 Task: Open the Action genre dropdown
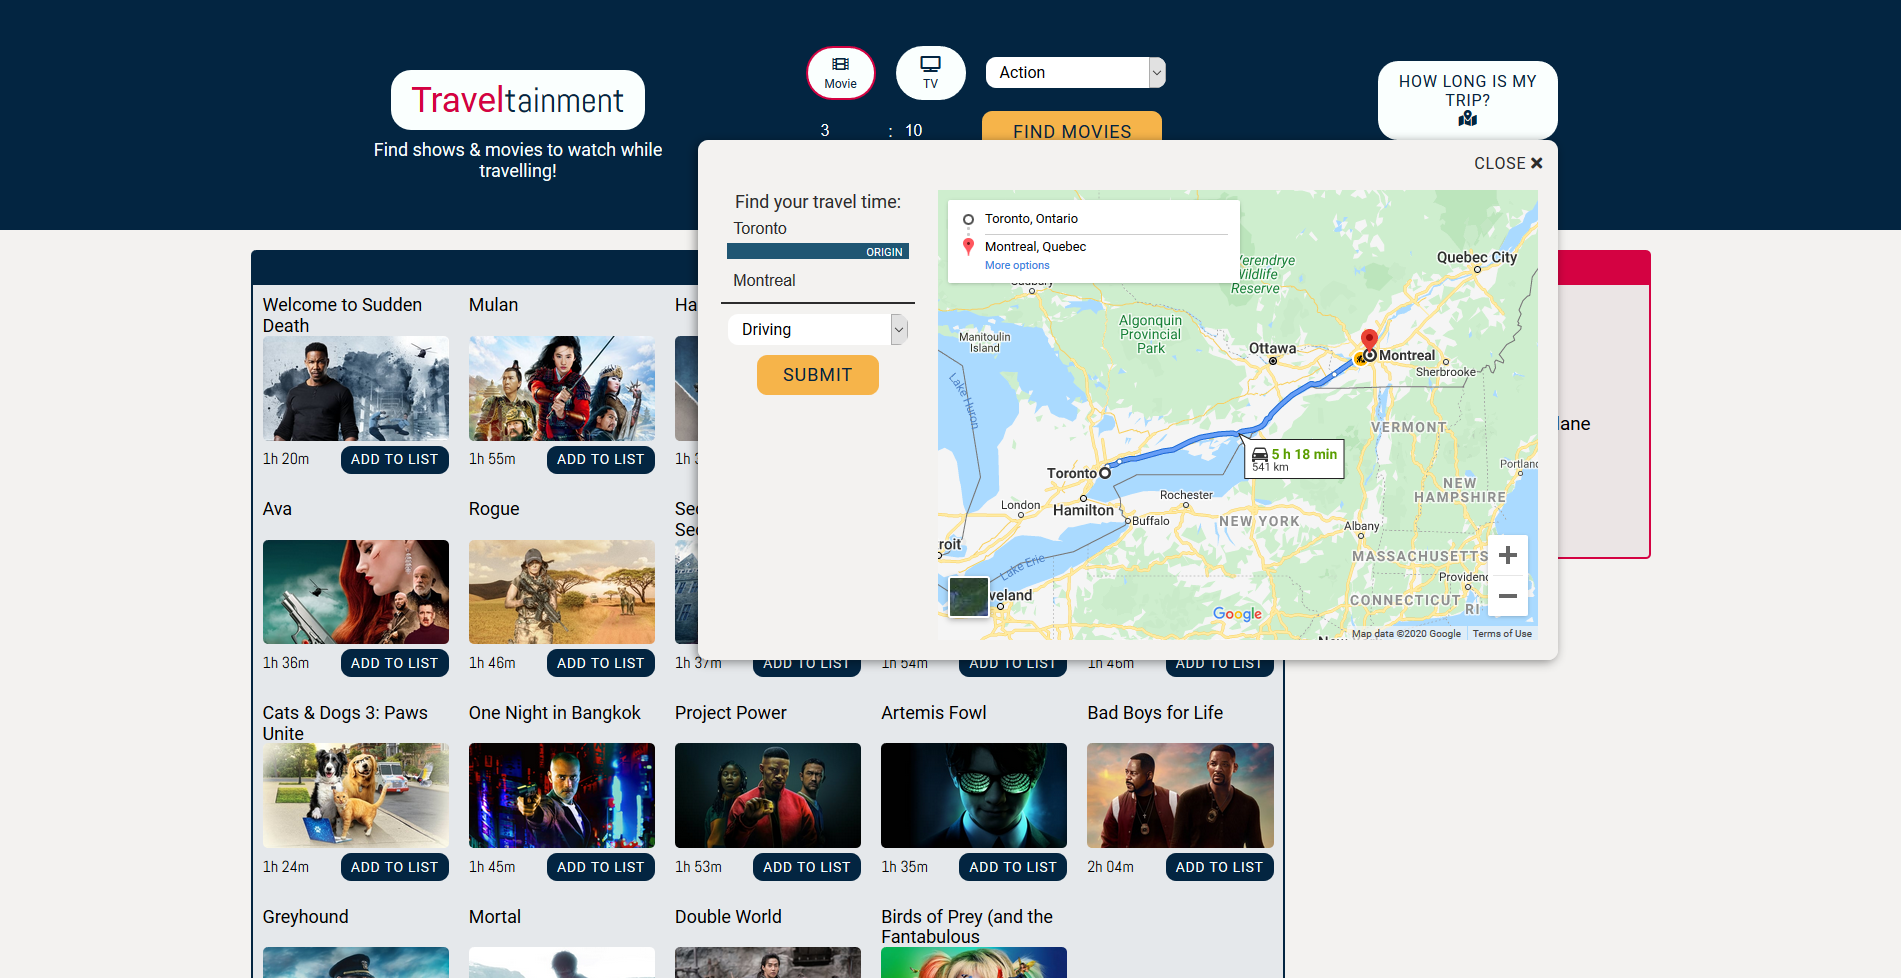pyautogui.click(x=1075, y=72)
